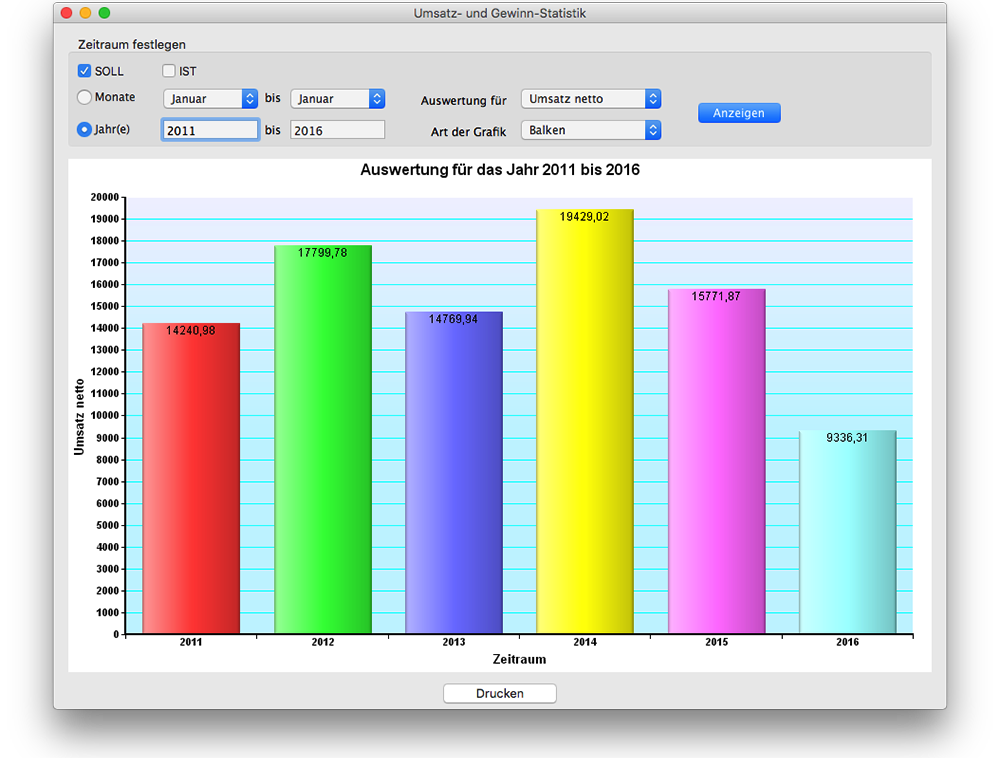
Task: Click the green 2012 bar
Action: [323, 439]
